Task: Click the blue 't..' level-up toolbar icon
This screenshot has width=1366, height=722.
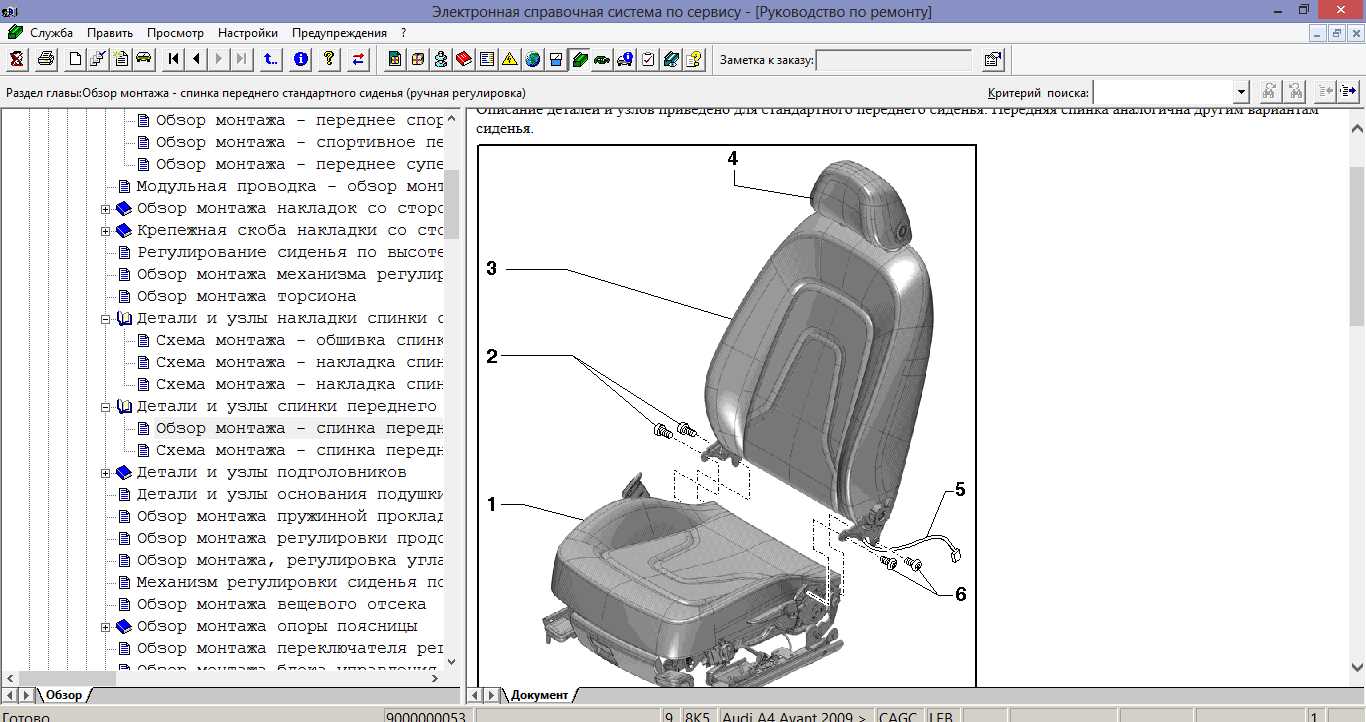Action: [271, 59]
